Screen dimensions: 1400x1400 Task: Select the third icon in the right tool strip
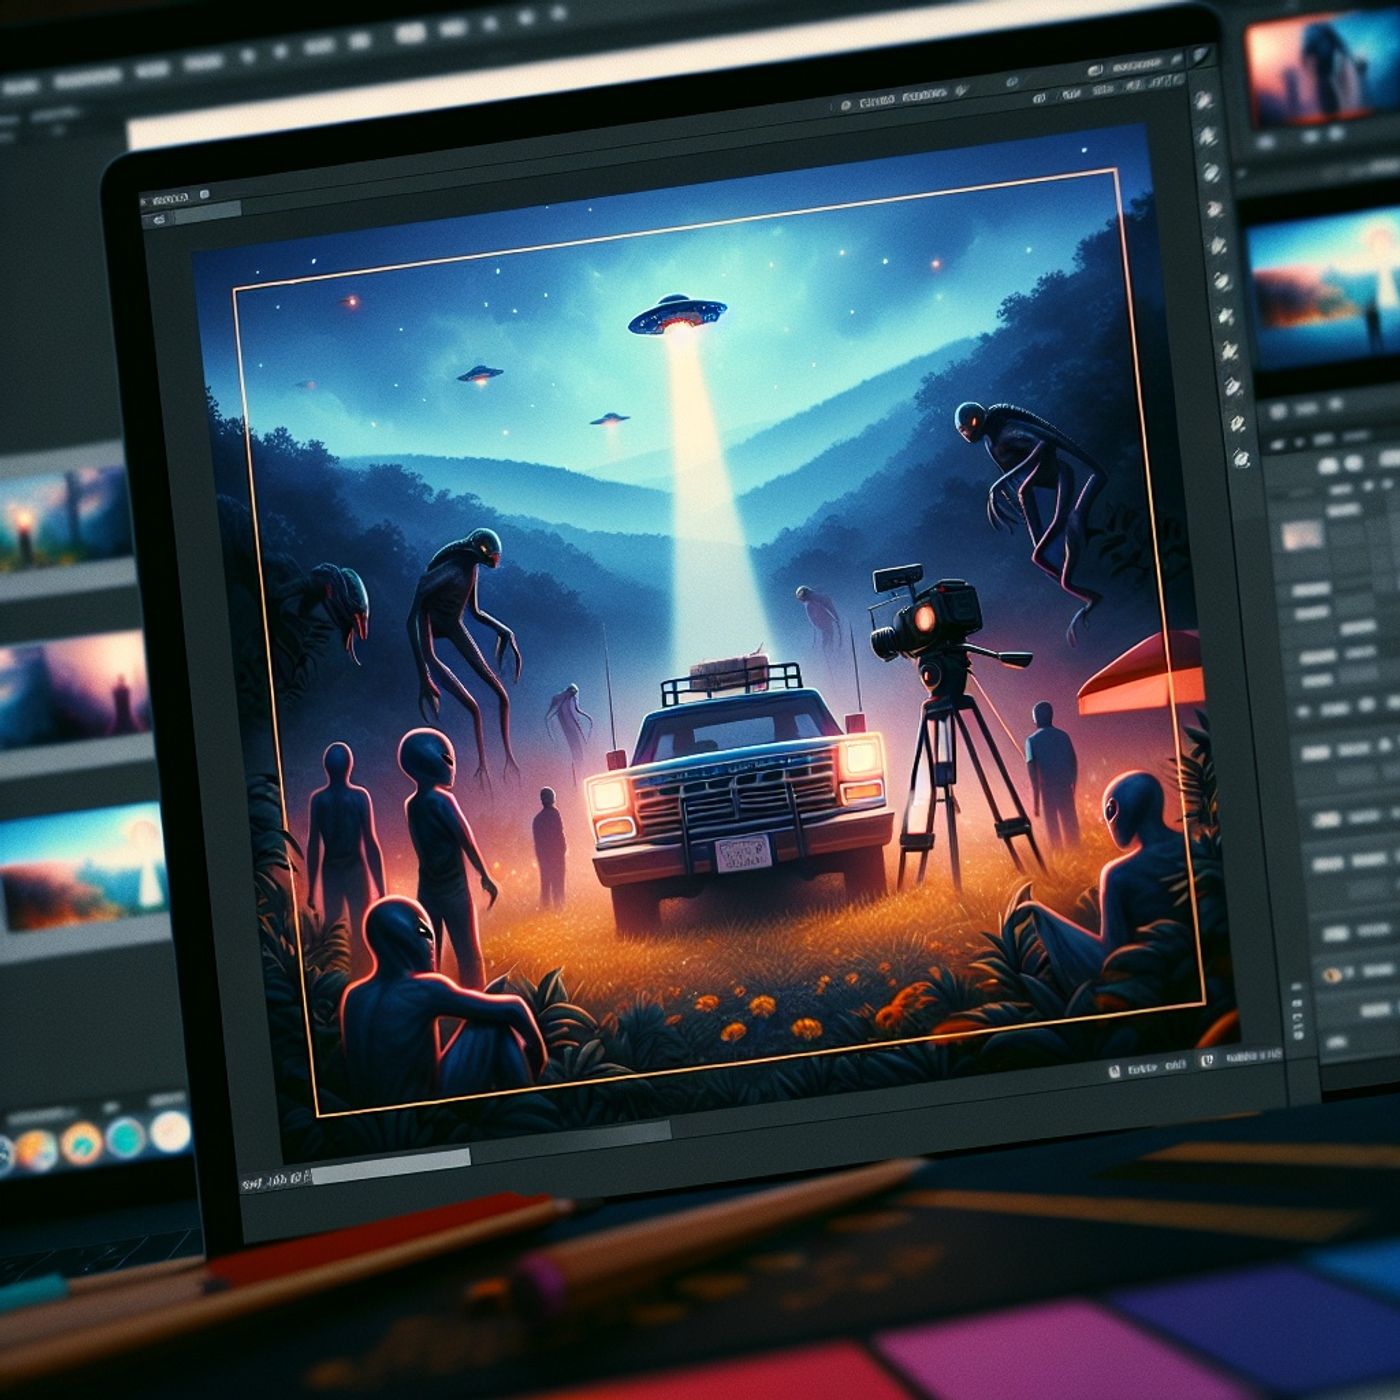pos(1211,173)
